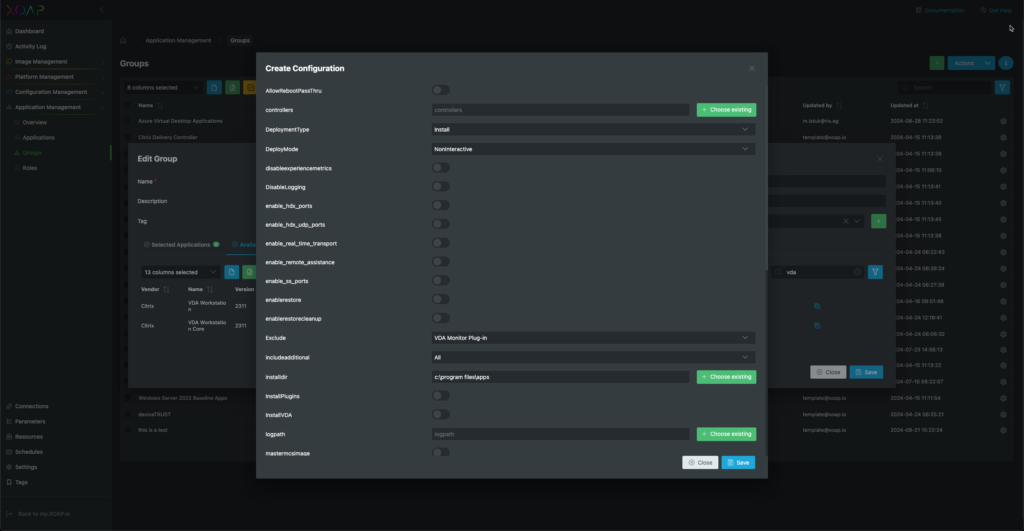Click the green file icon in Edit Group table
The image size is (1024, 531).
tap(249, 272)
